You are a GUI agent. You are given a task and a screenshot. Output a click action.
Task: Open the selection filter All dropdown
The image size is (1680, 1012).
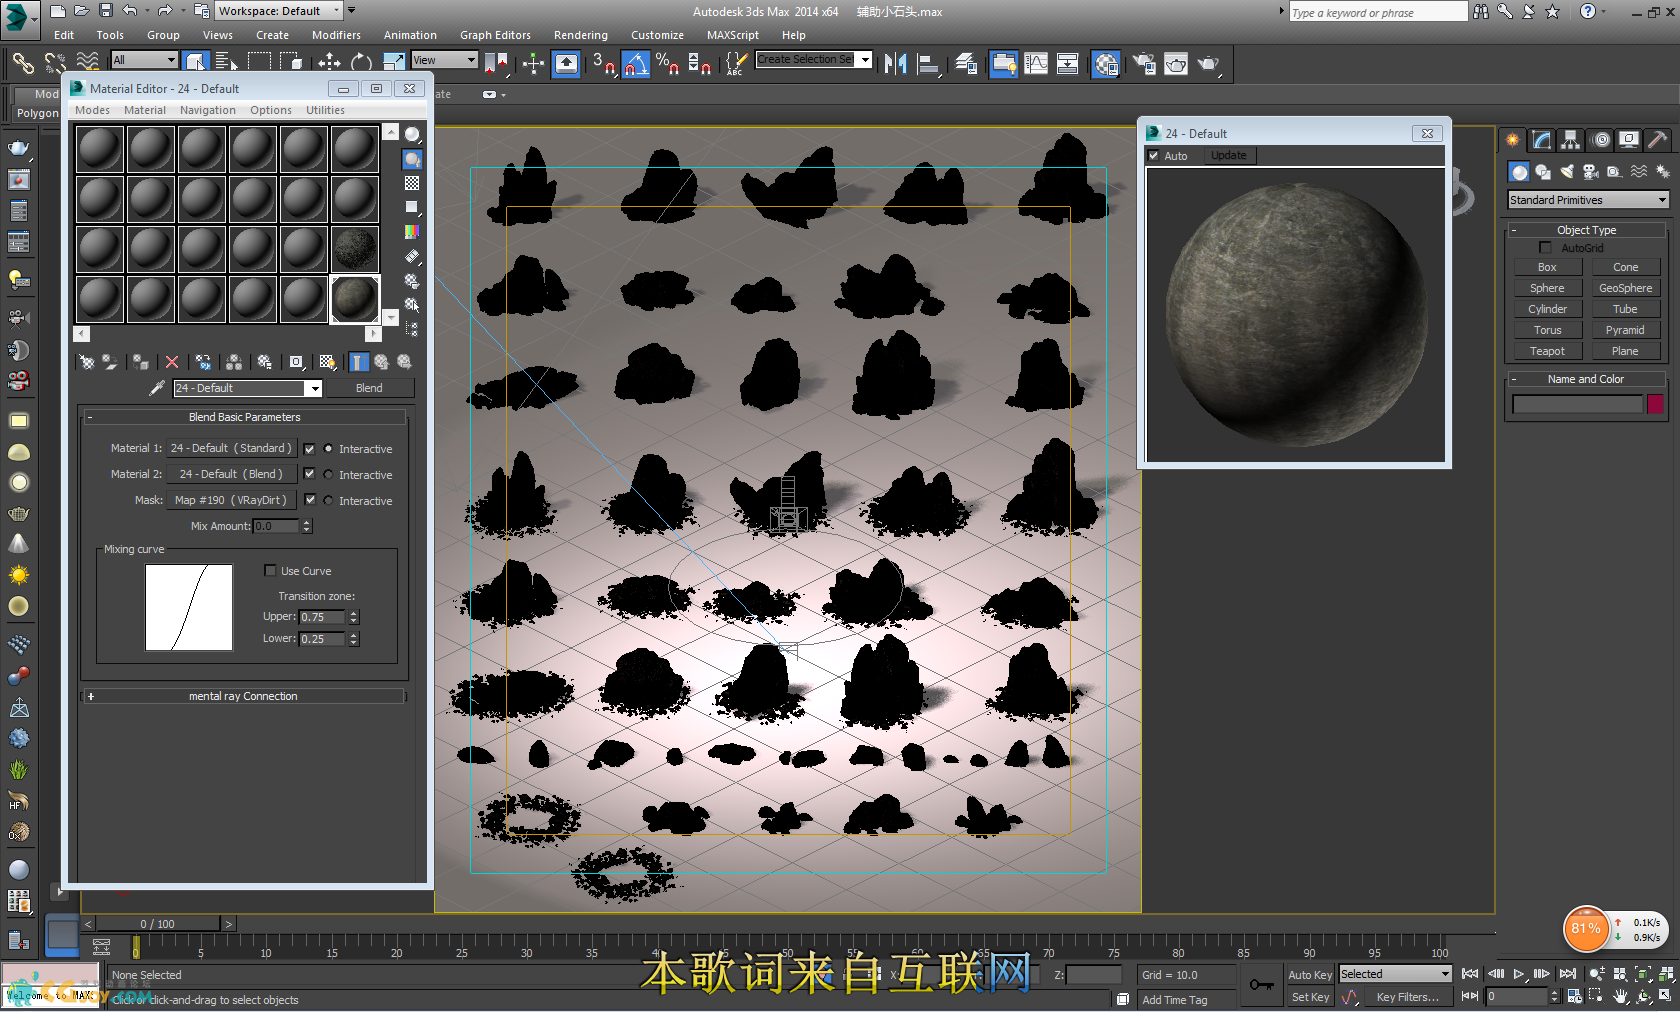pyautogui.click(x=144, y=60)
